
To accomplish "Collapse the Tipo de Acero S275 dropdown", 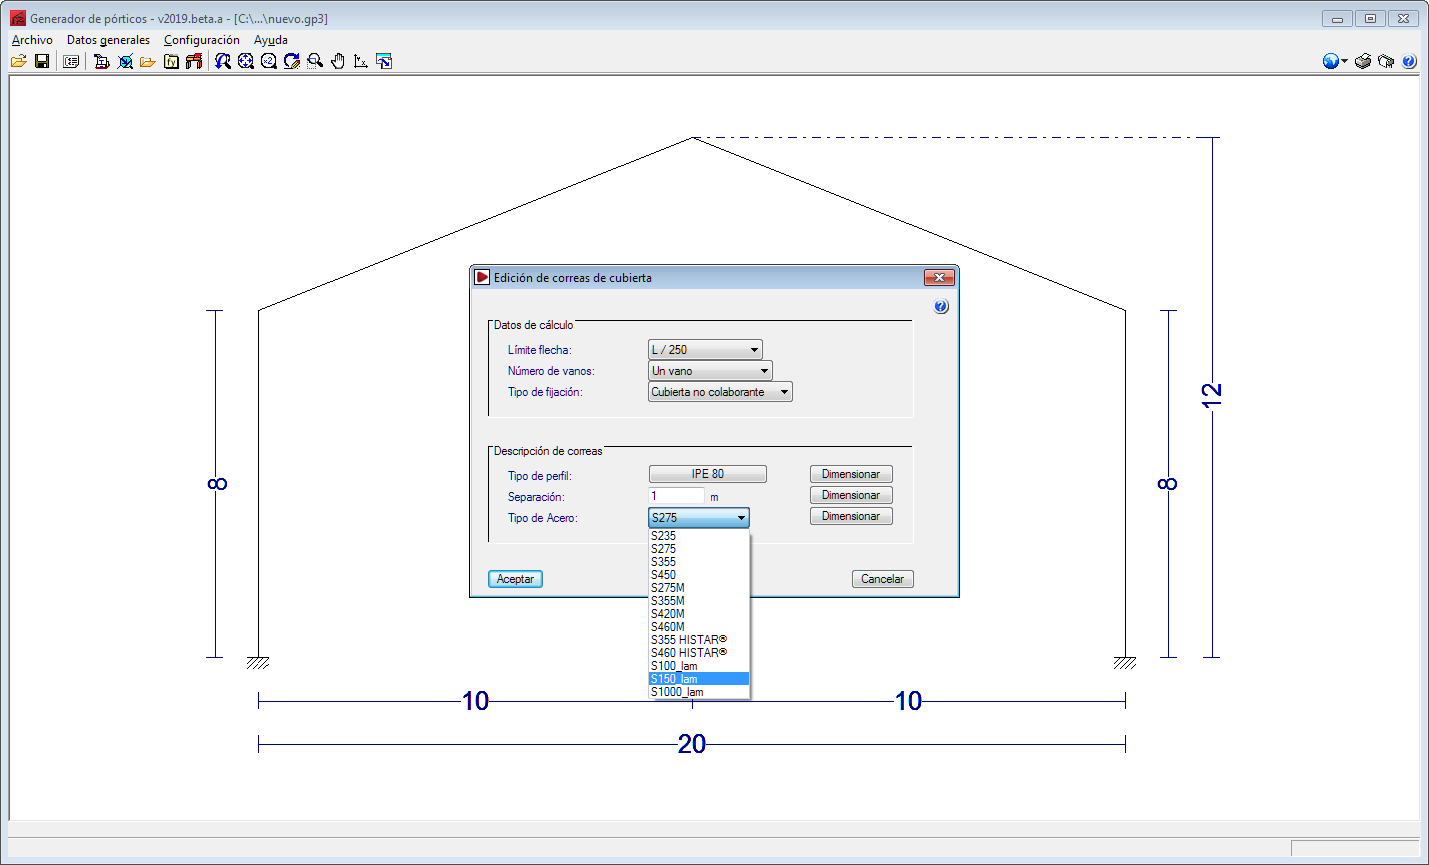I will 699,518.
